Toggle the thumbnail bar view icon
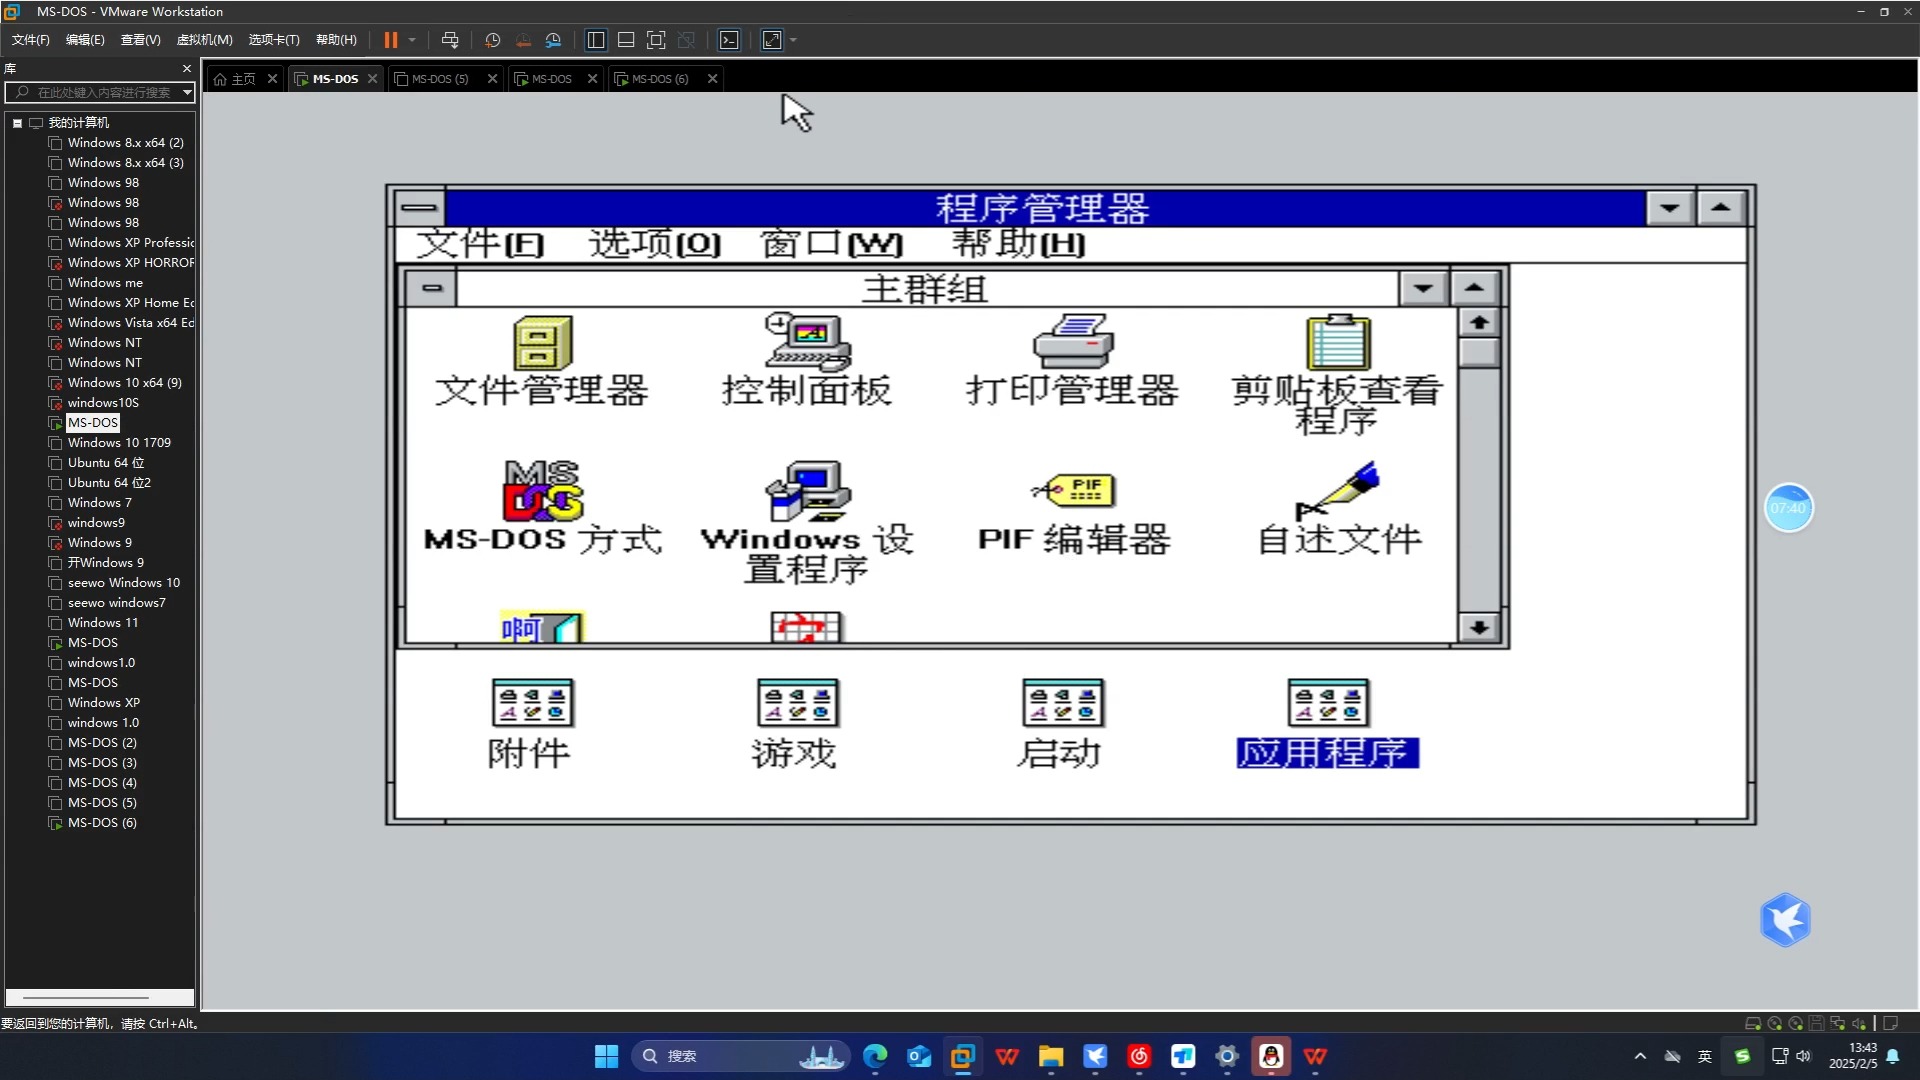Viewport: 1920px width, 1080px height. pos(626,40)
